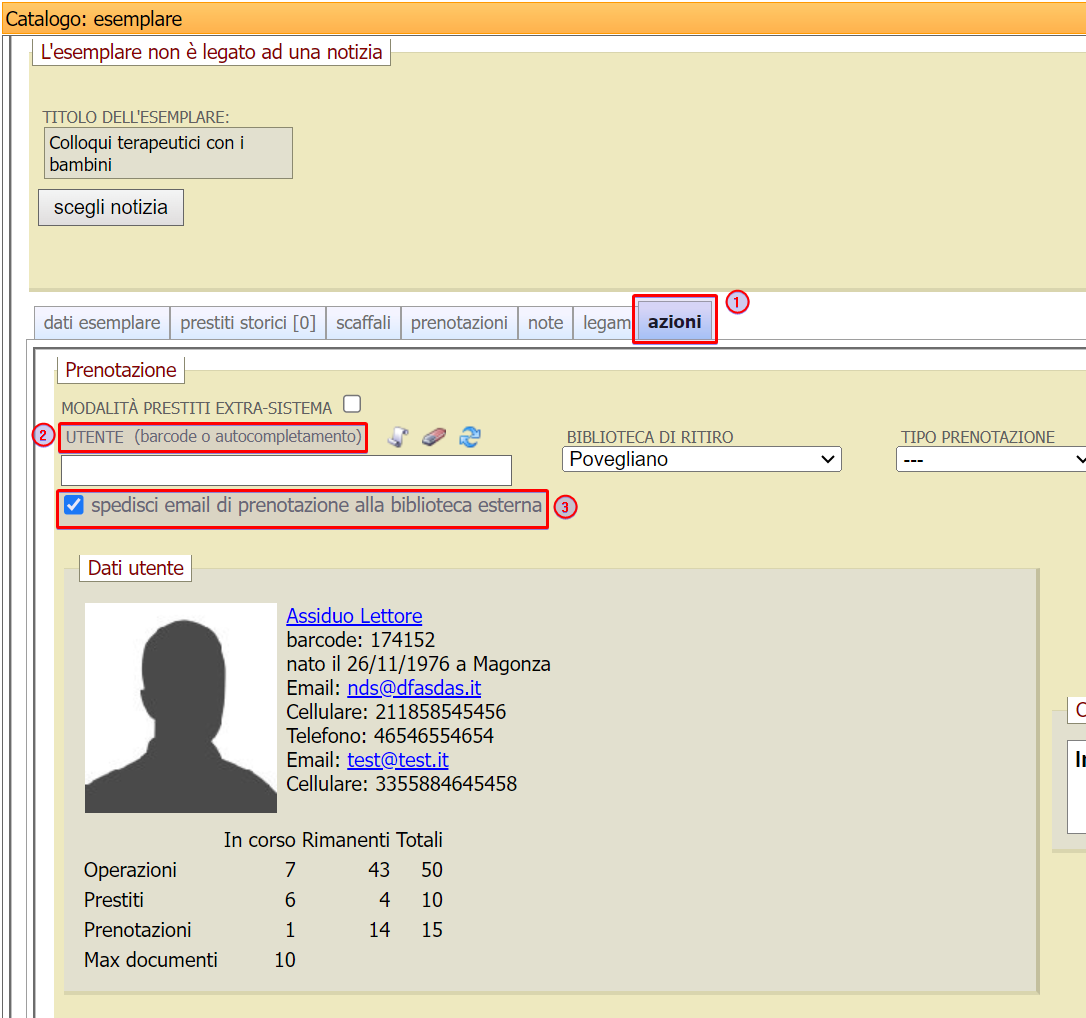This screenshot has width=1086, height=1018.
Task: Uncheck spedisci email di prenotazione checkbox
Action: pos(74,505)
